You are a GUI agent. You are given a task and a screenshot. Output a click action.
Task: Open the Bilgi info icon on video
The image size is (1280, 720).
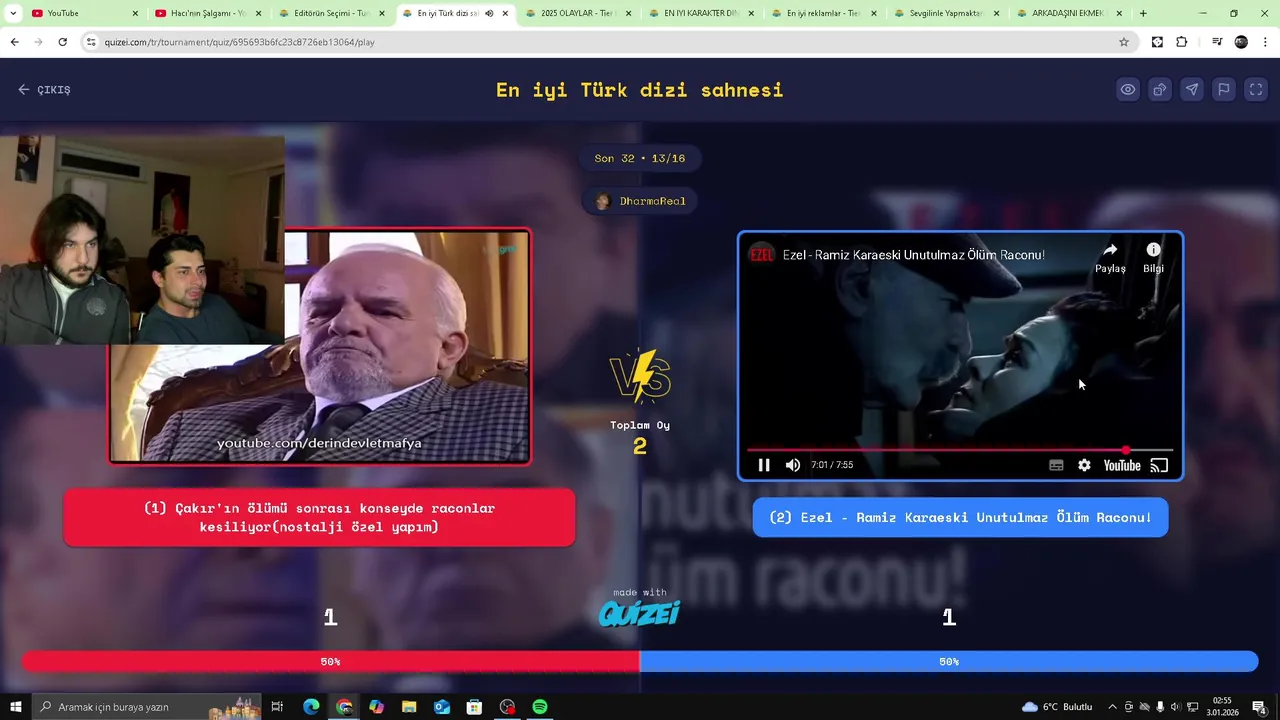pyautogui.click(x=1153, y=257)
